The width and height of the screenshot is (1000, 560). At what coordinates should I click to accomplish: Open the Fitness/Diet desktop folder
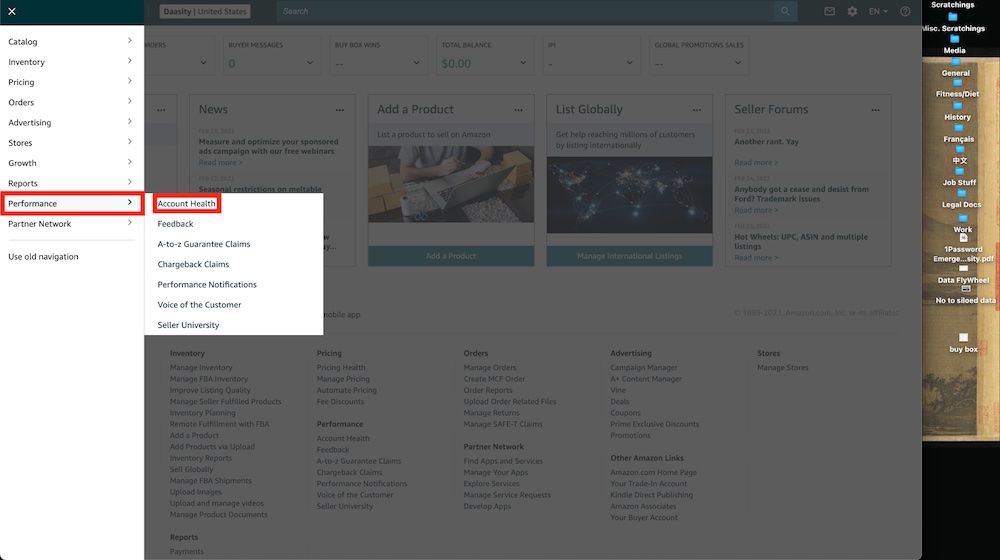coord(957,88)
